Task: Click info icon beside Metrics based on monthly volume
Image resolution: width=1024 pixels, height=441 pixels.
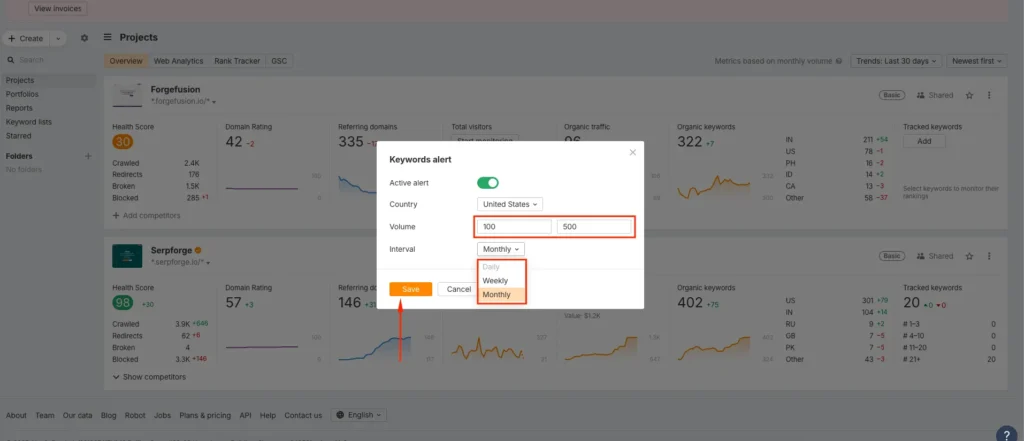Action: click(838, 61)
